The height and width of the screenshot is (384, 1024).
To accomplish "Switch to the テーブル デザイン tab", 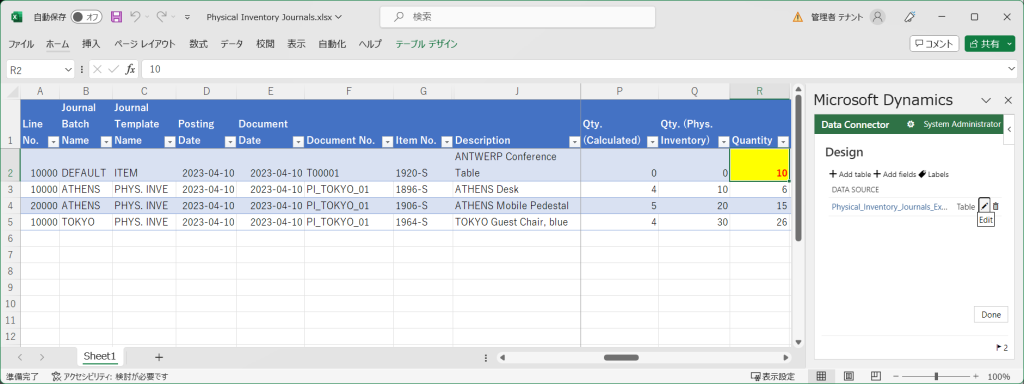I will [426, 44].
